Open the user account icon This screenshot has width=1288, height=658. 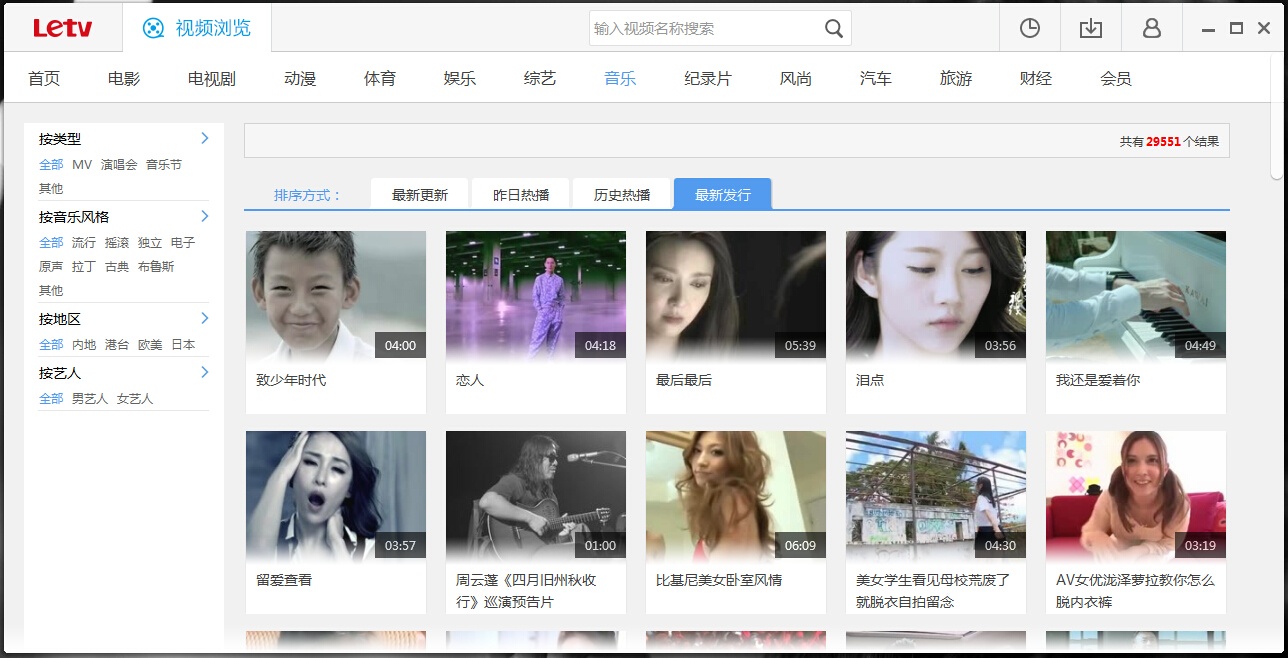(x=1151, y=28)
